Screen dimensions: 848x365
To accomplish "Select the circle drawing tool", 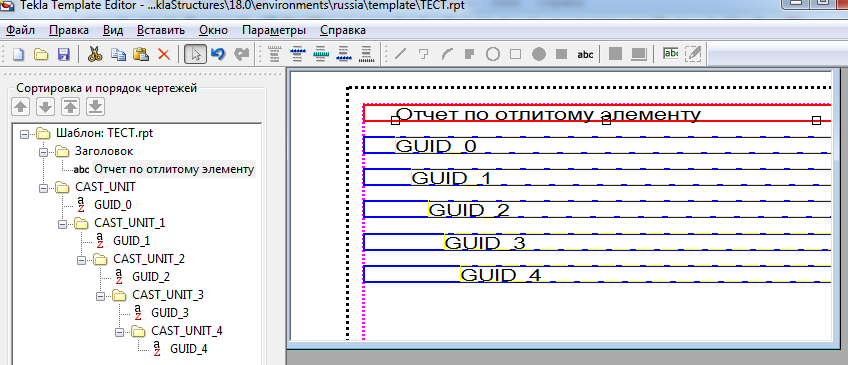I will 492,54.
